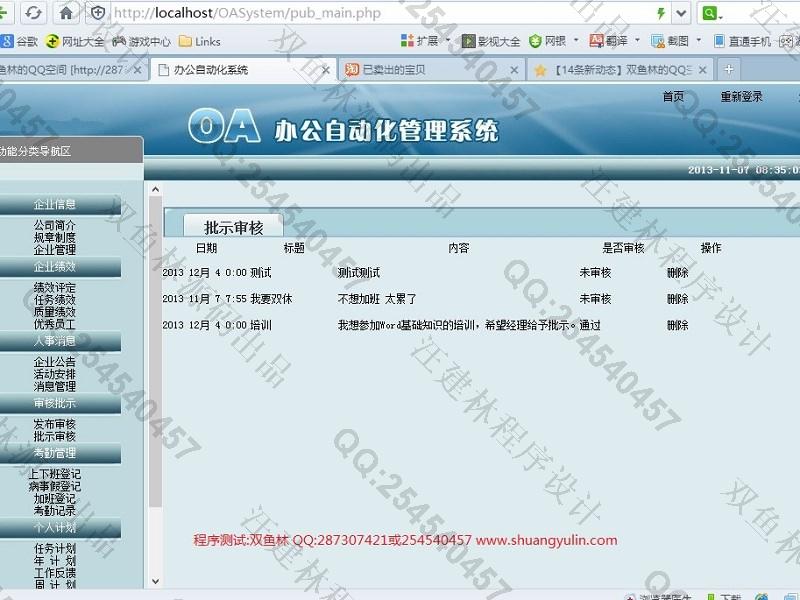800x600 pixels.
Task: Click the vertical scrollbar thumb
Action: 156,352
